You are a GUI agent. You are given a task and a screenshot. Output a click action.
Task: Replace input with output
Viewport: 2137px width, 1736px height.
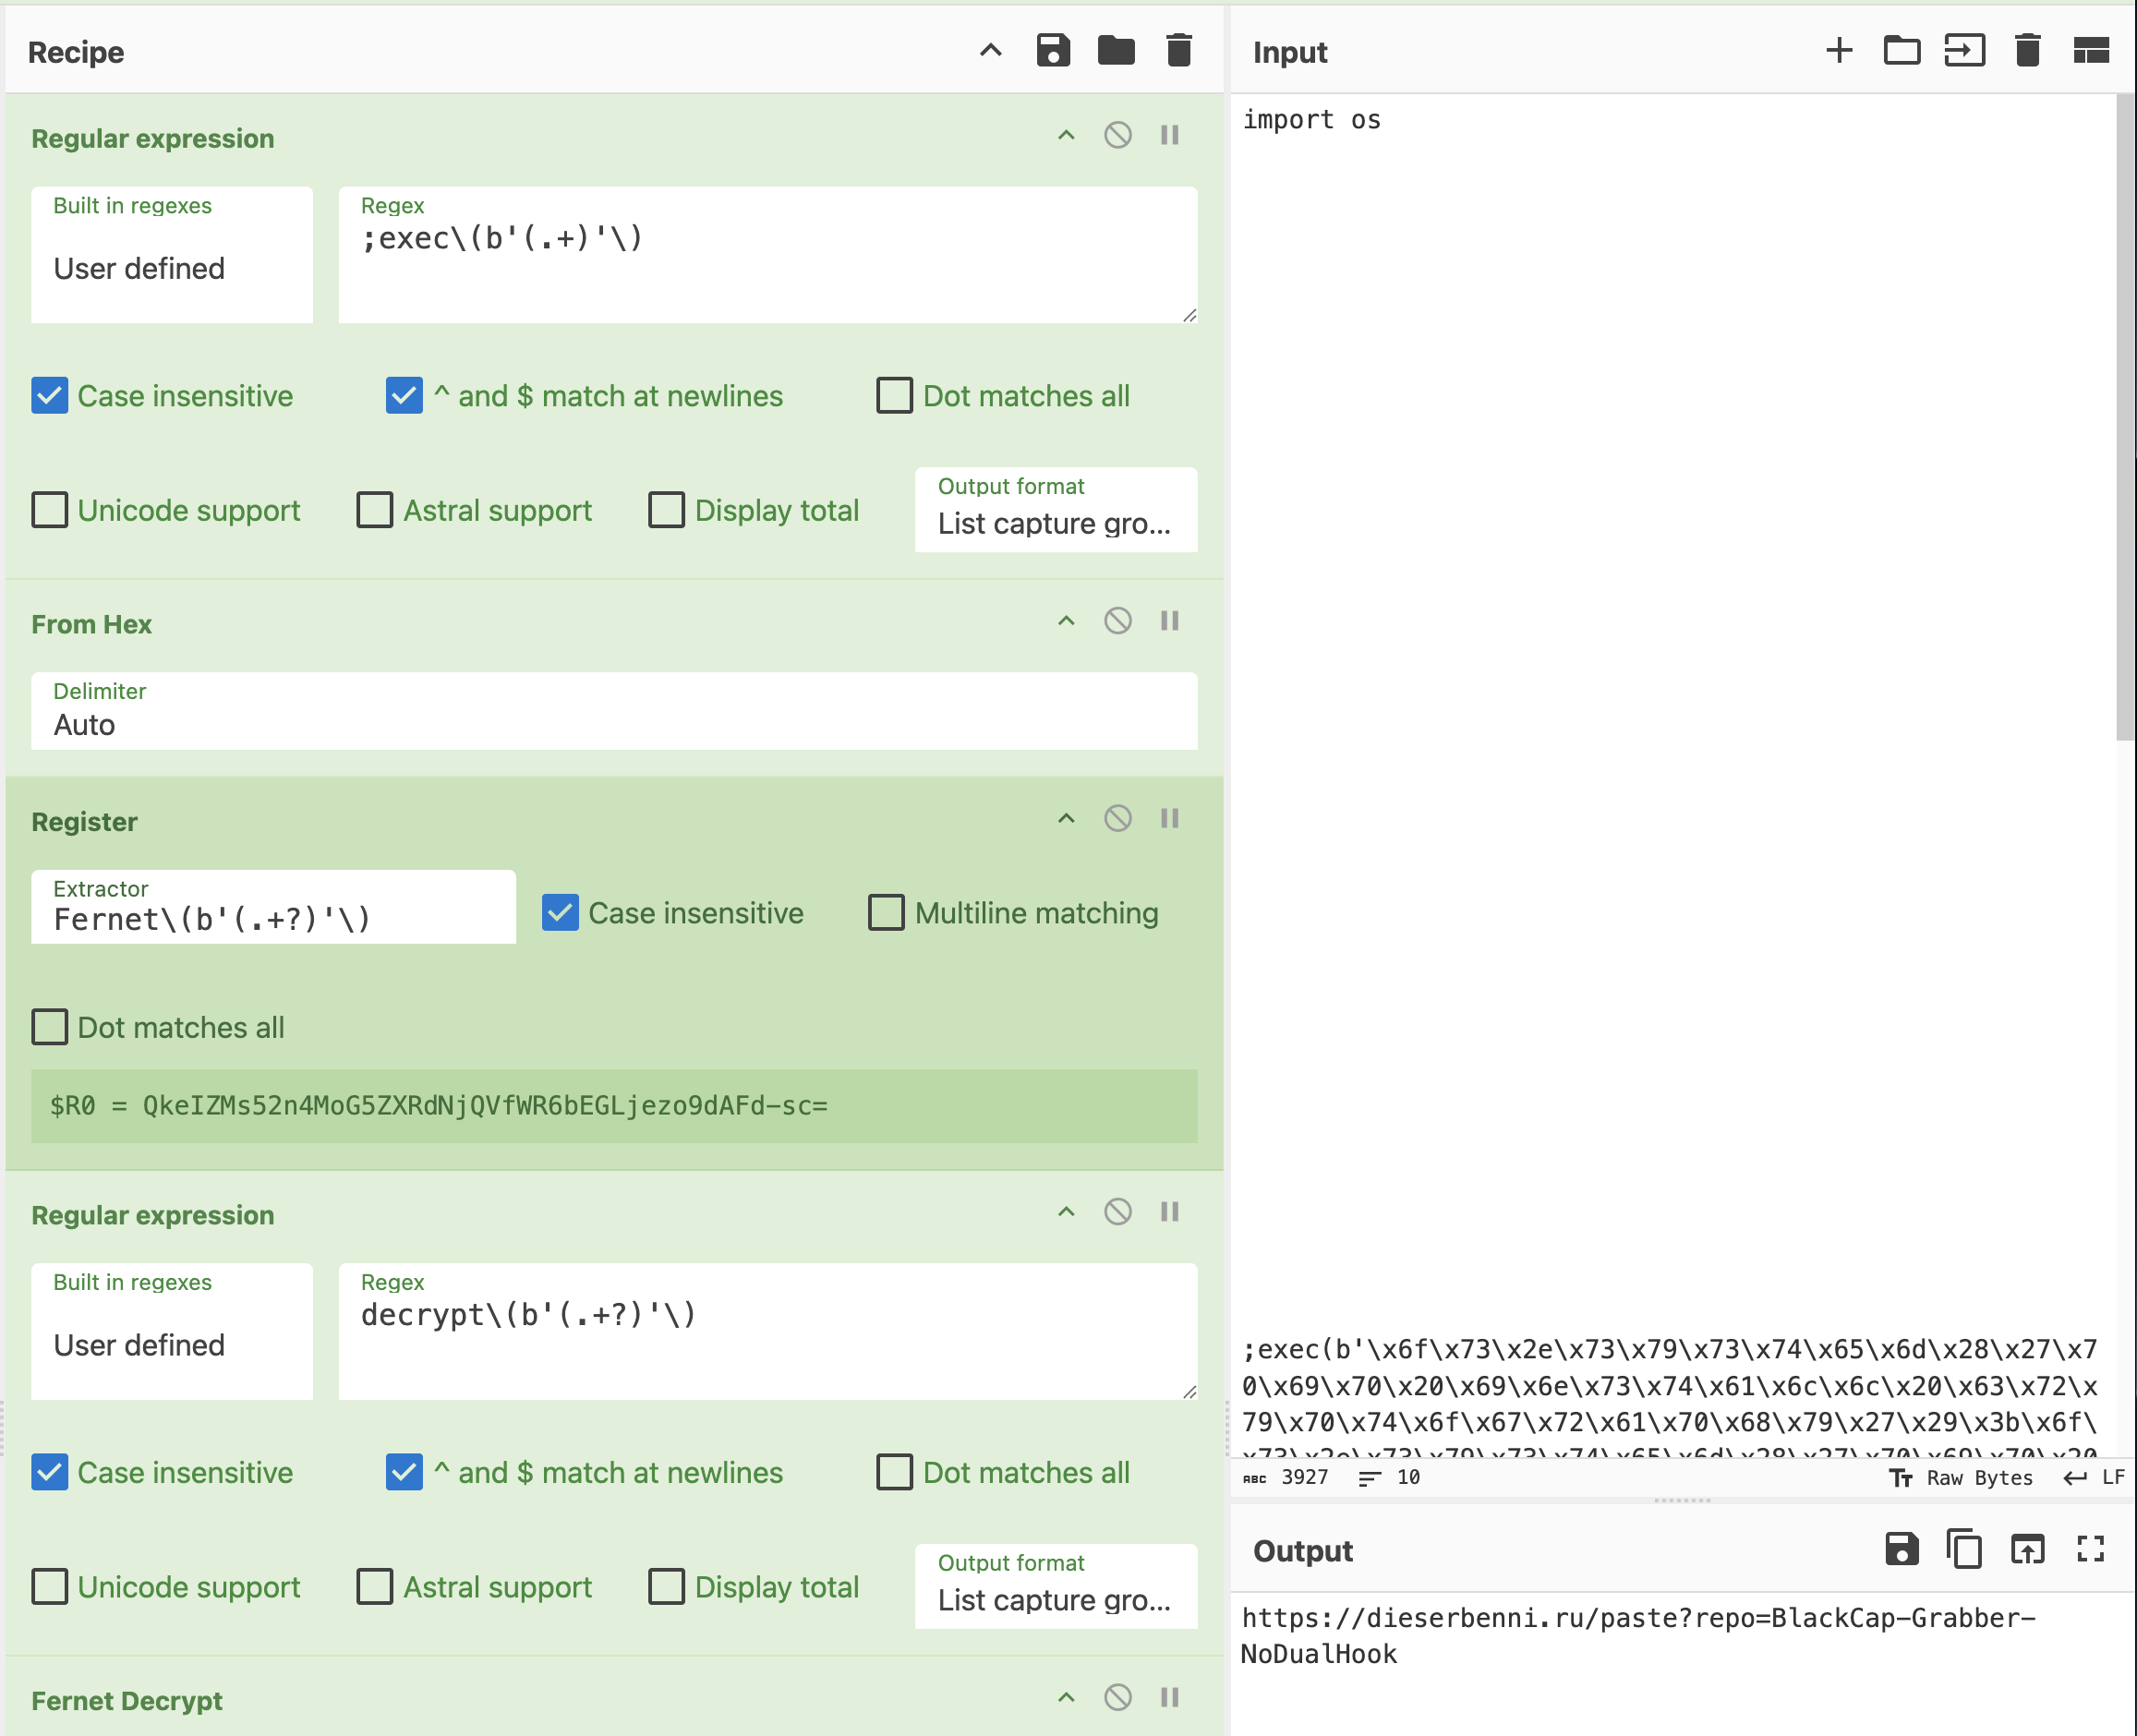[x=2028, y=1549]
